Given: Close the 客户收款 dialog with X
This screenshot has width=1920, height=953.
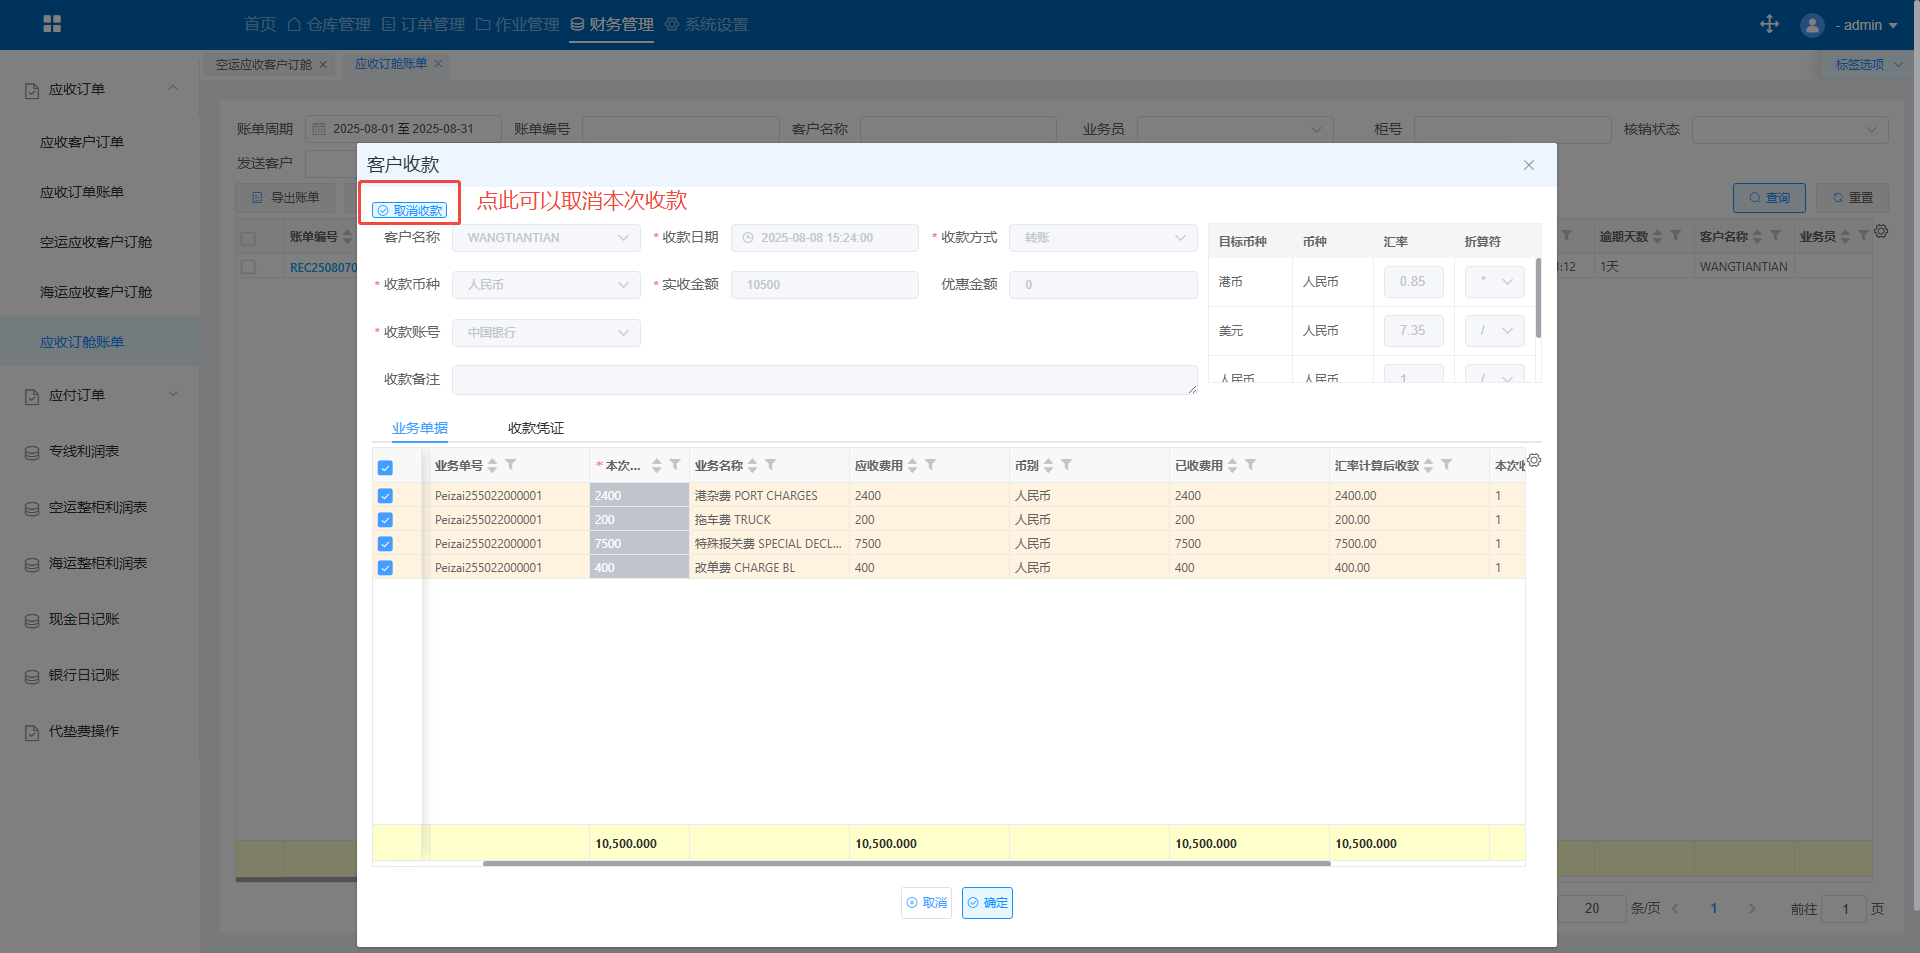Looking at the screenshot, I should [1528, 165].
